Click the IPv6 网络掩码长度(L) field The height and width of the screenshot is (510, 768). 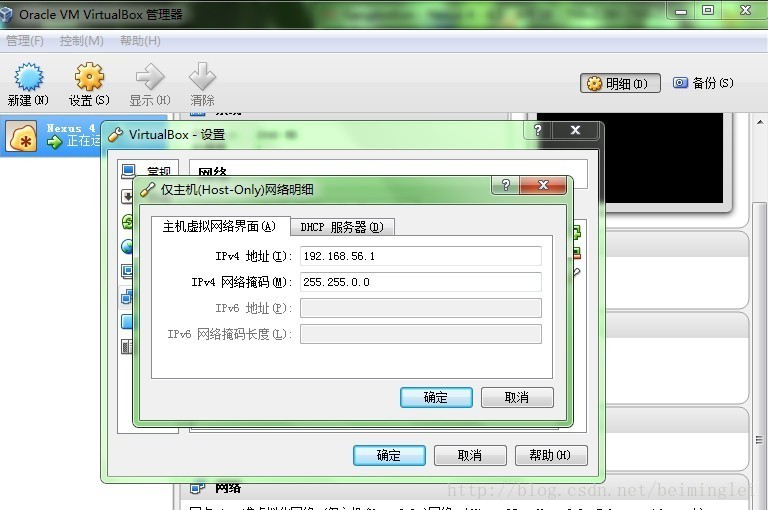421,334
